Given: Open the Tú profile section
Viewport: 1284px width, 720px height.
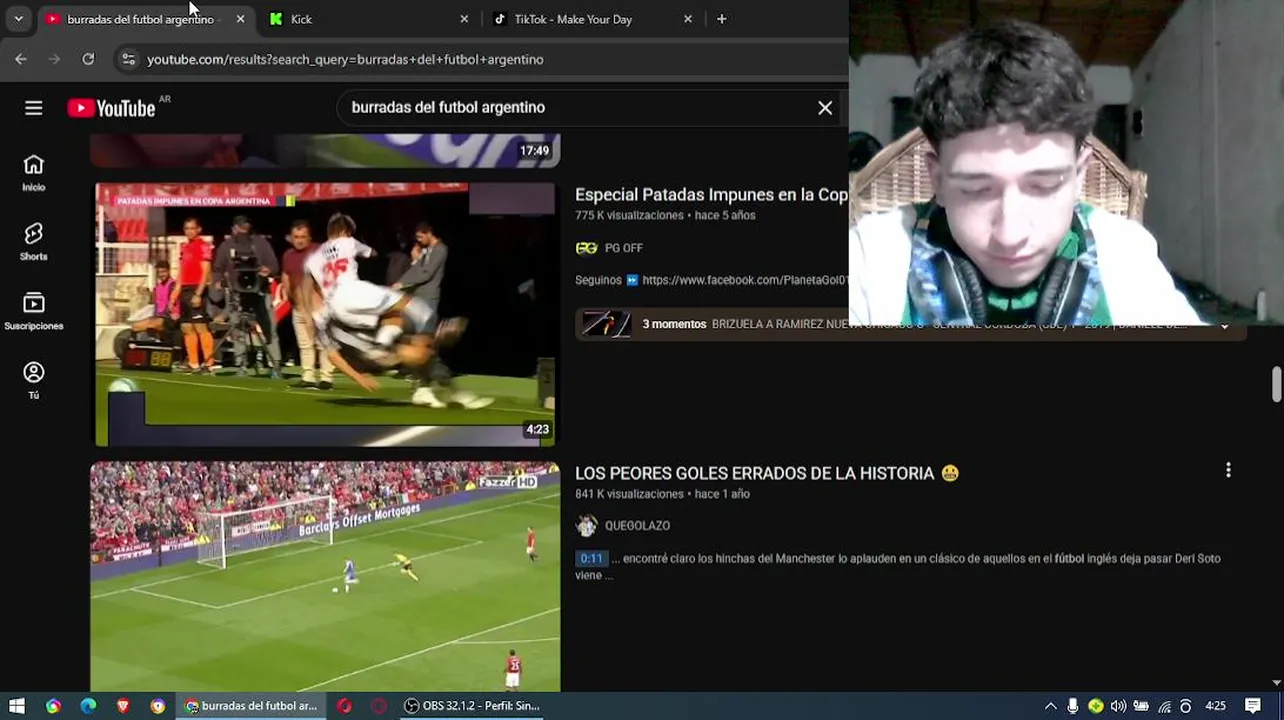Looking at the screenshot, I should tap(34, 380).
